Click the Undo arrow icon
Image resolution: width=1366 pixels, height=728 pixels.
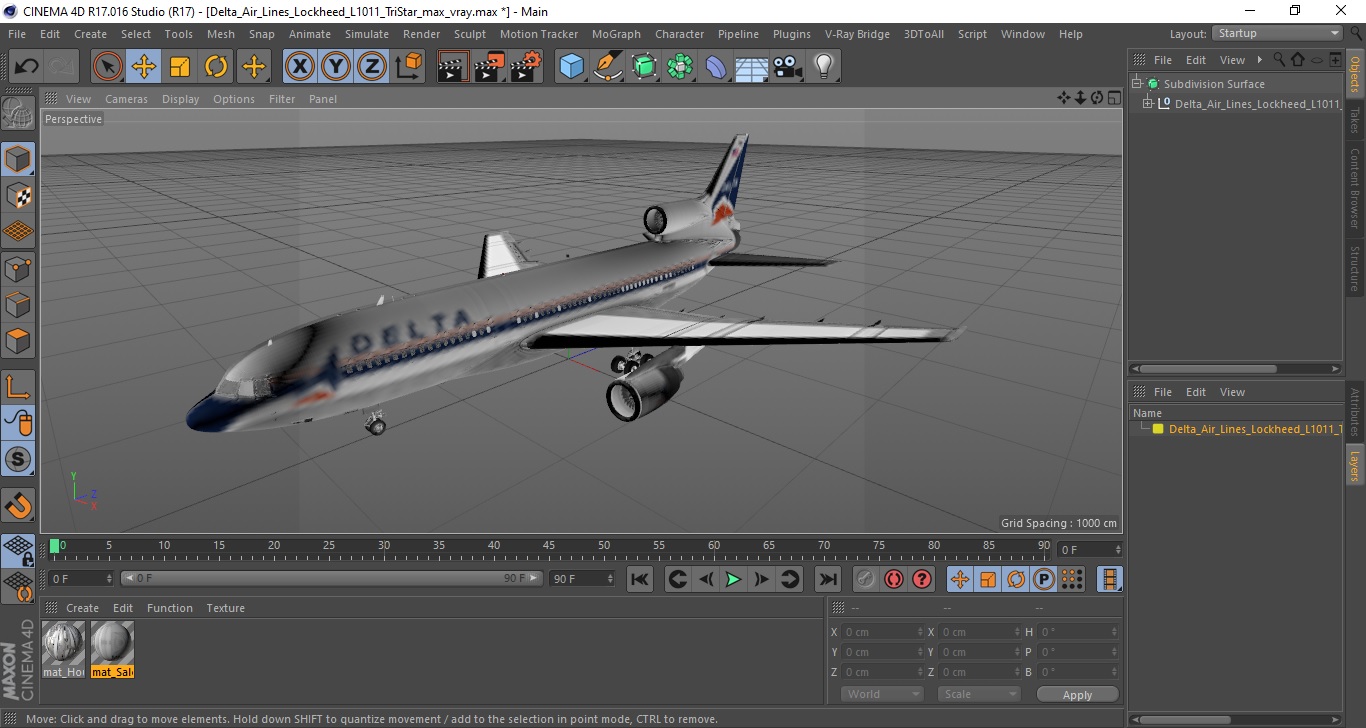(x=27, y=67)
